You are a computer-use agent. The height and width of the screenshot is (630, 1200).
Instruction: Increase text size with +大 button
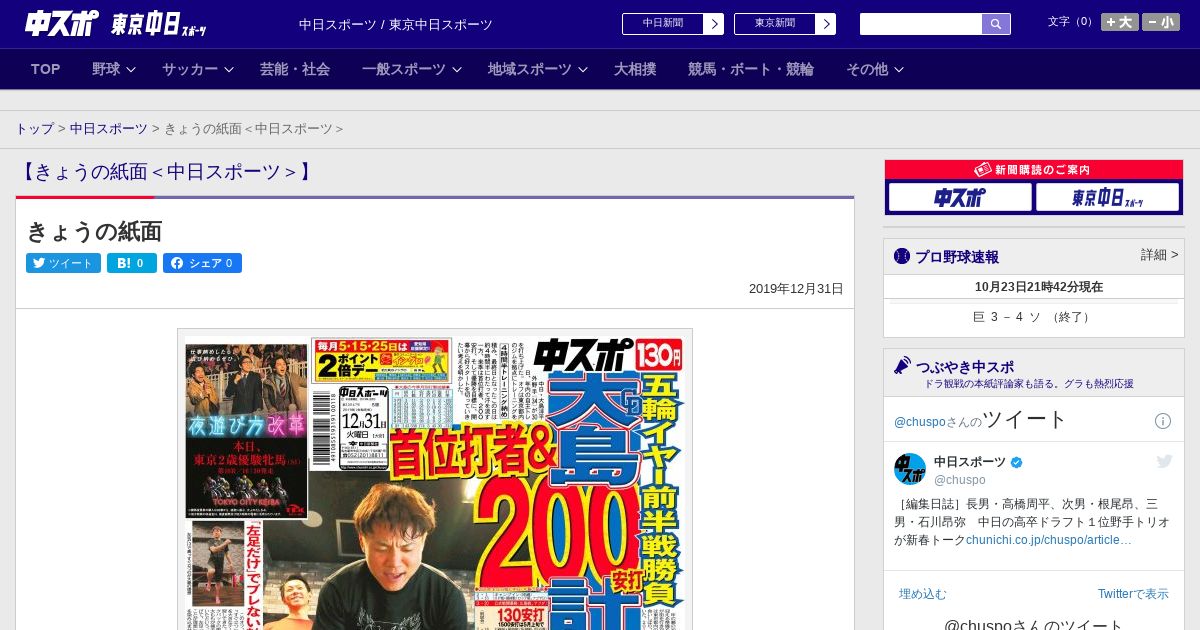[x=1119, y=22]
